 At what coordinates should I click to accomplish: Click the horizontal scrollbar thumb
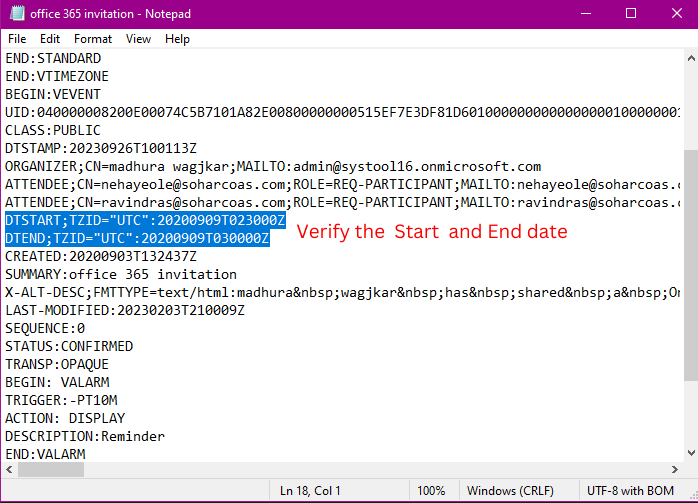51,469
